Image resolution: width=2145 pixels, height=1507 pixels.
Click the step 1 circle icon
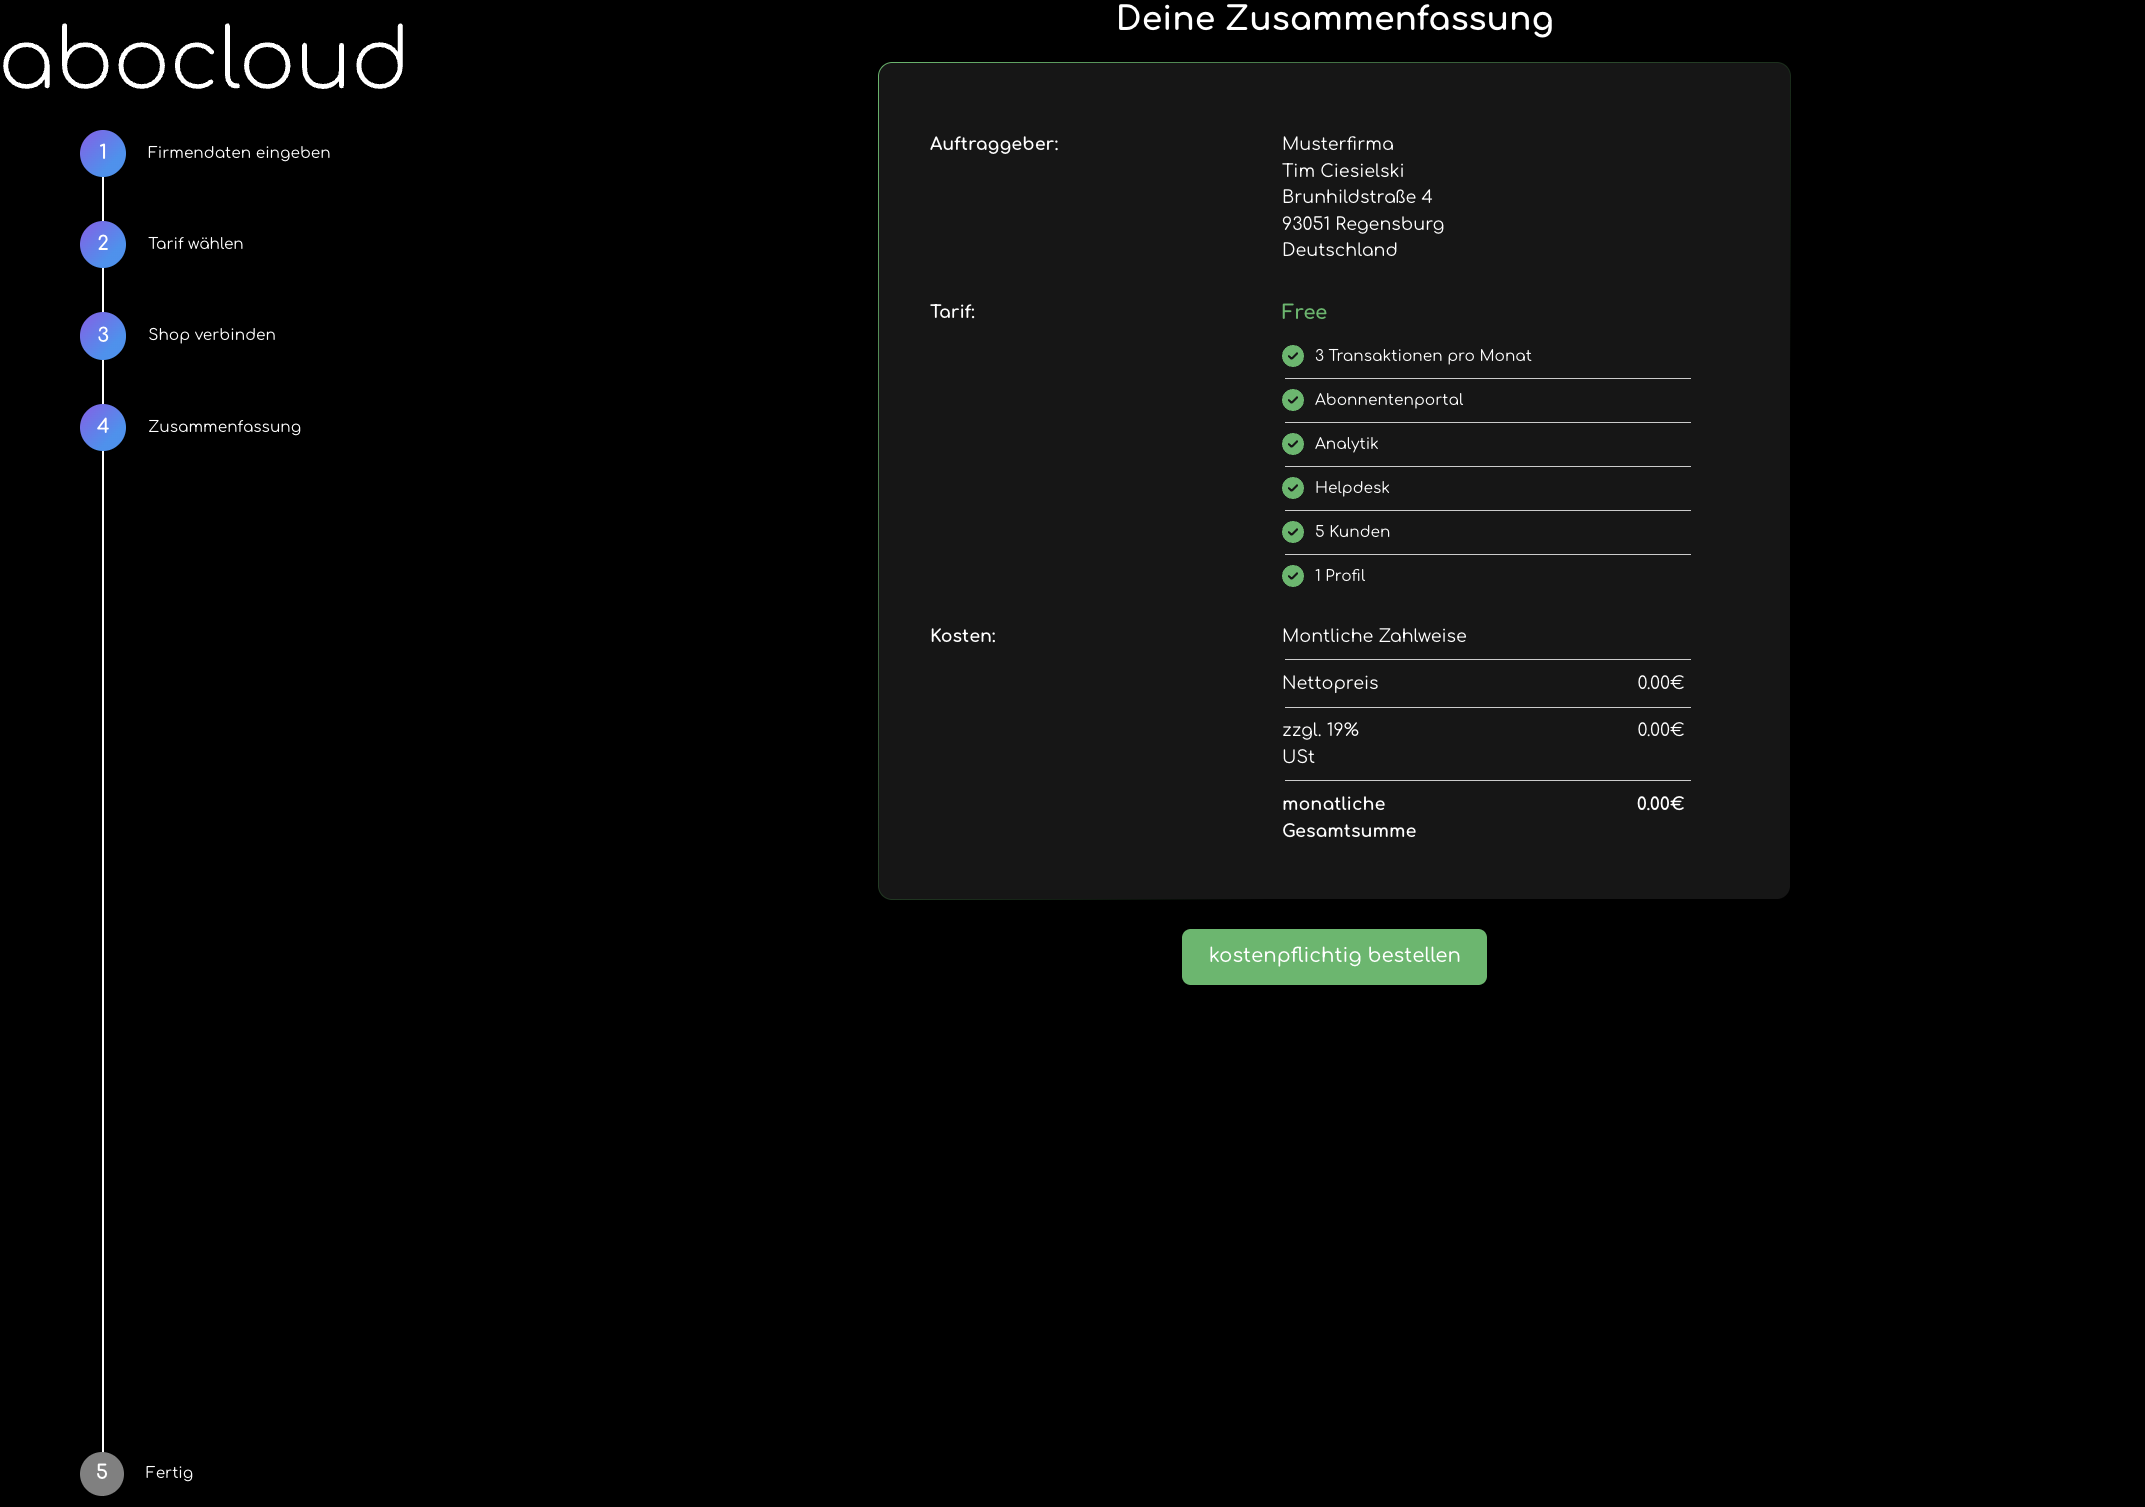(103, 153)
